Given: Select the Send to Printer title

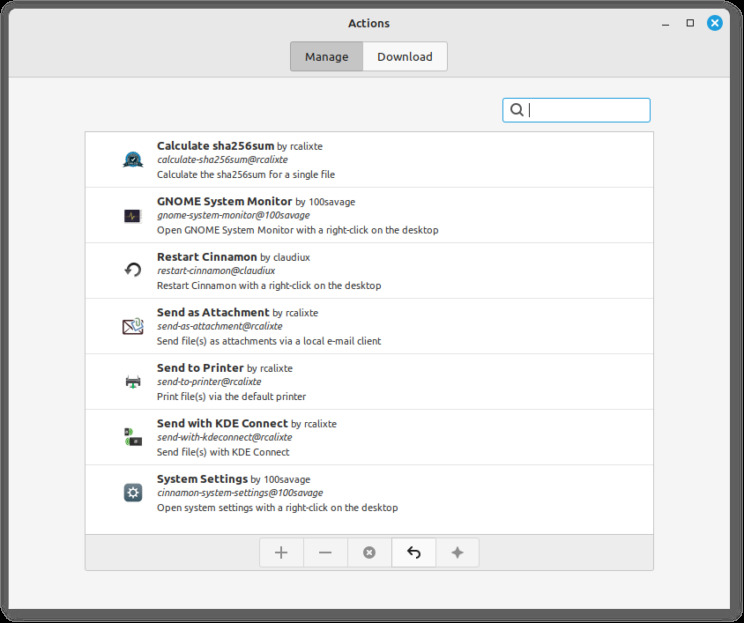Looking at the screenshot, I should coord(200,368).
